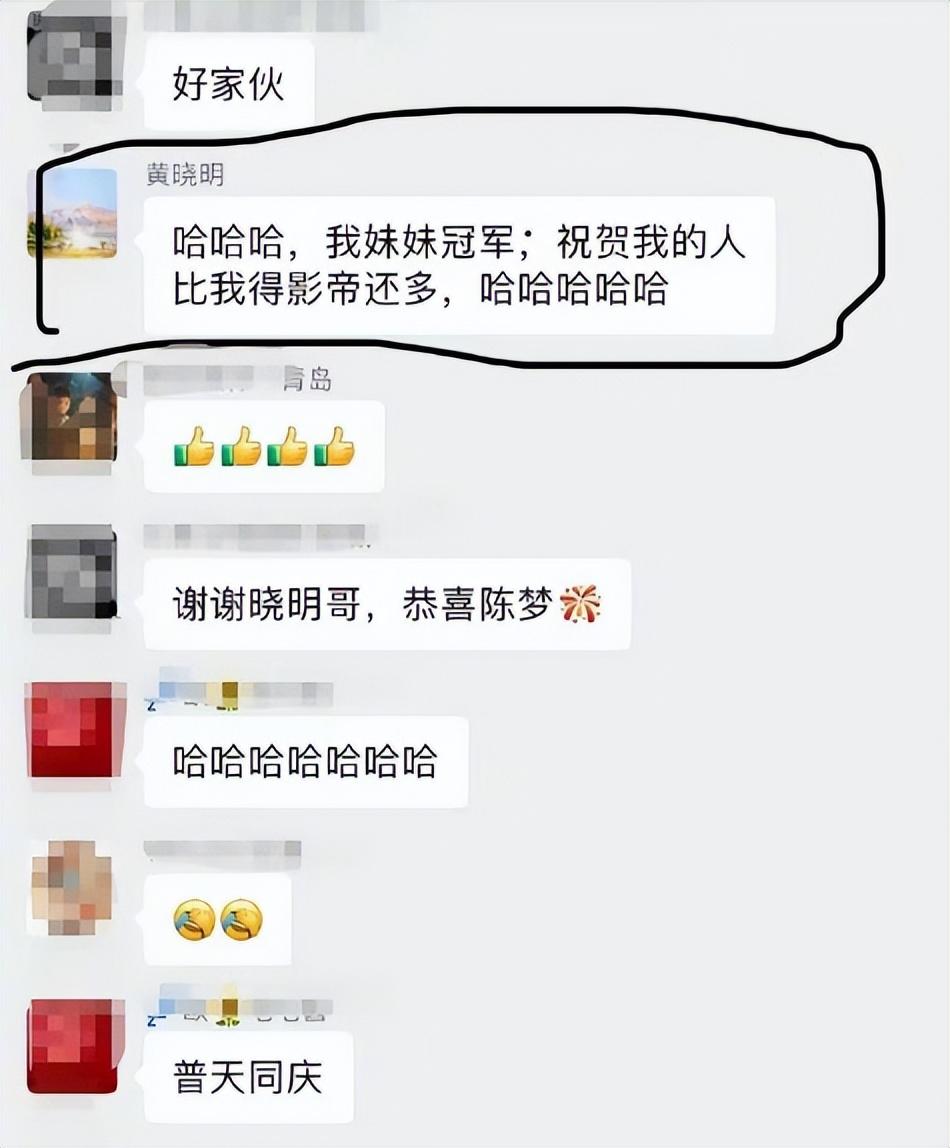Image resolution: width=950 pixels, height=1148 pixels.
Task: Tap the avatar beside the 好家伙 message
Action: (72, 56)
